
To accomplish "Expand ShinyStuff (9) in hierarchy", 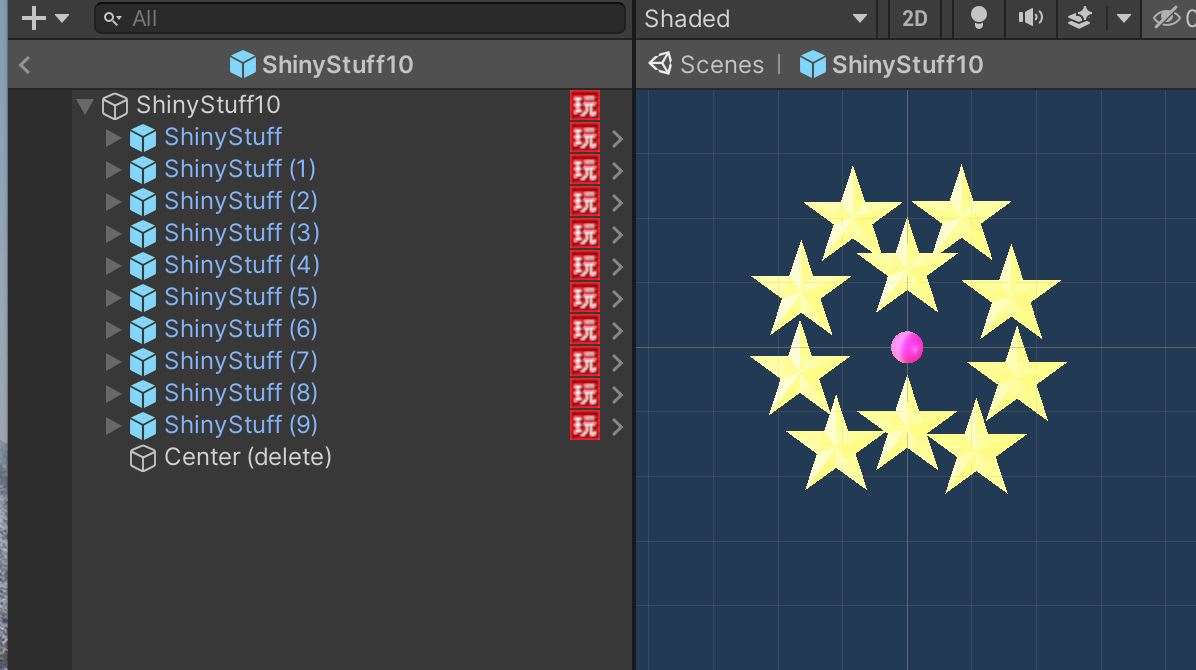I will (x=114, y=426).
